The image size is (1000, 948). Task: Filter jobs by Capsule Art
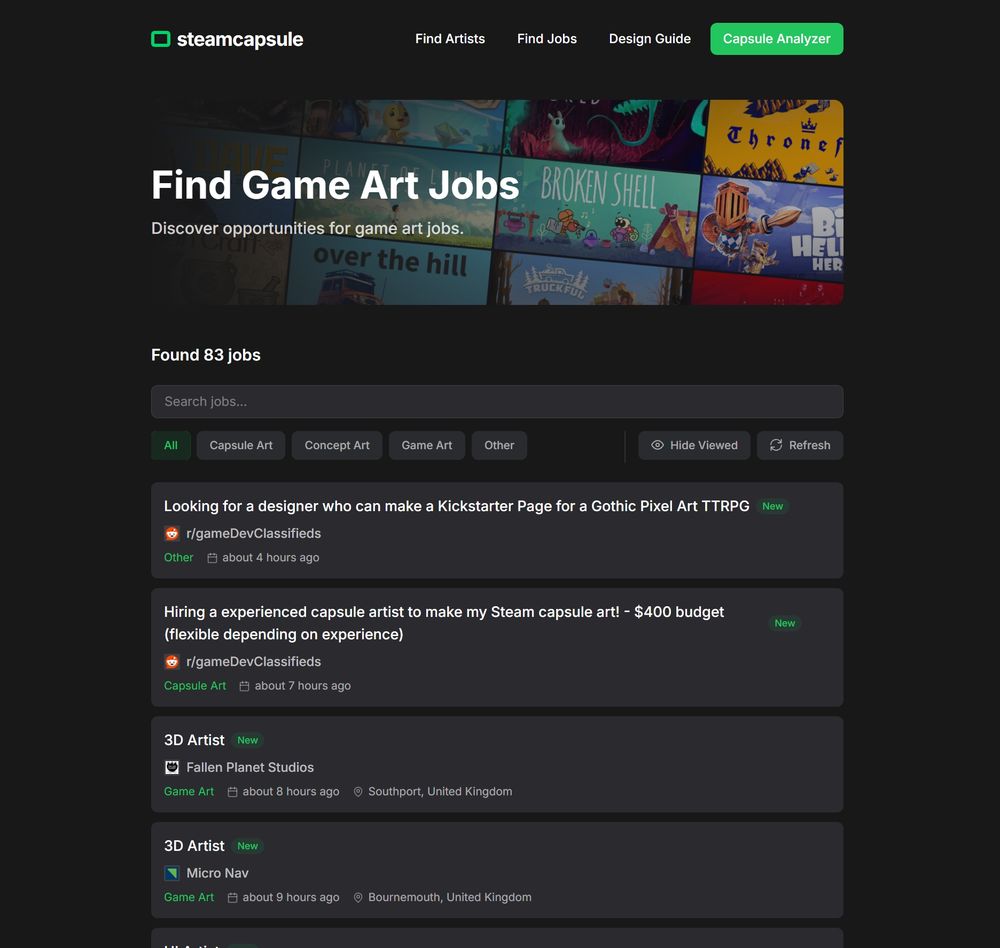(241, 445)
